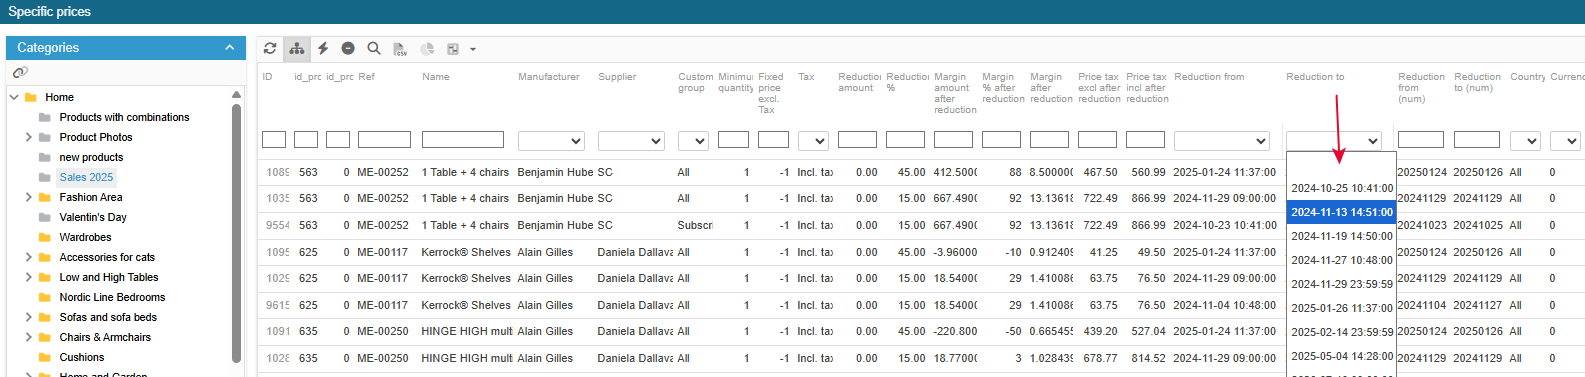This screenshot has width=1585, height=377.
Task: Open the Fashion Area category
Action: (91, 197)
